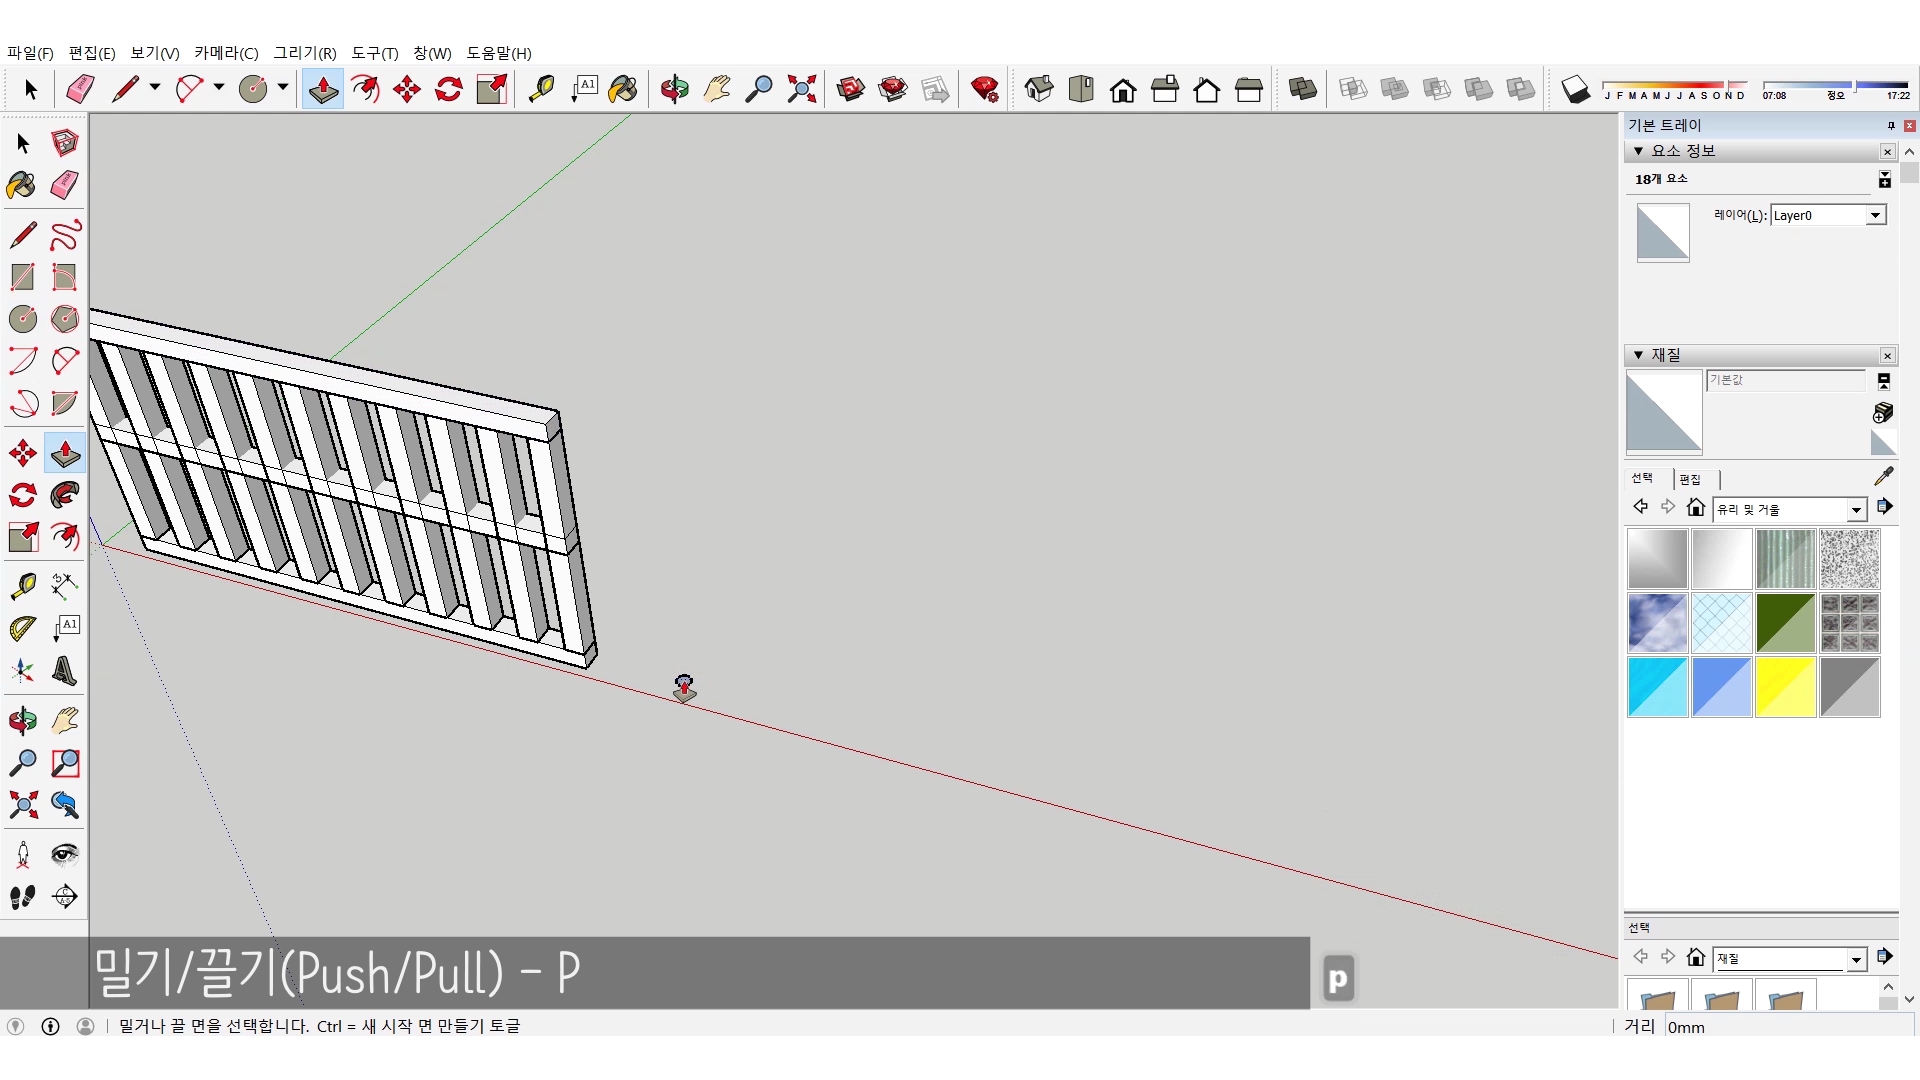The height and width of the screenshot is (1080, 1920).
Task: Switch to the 편집 materials tab
Action: tap(1690, 479)
